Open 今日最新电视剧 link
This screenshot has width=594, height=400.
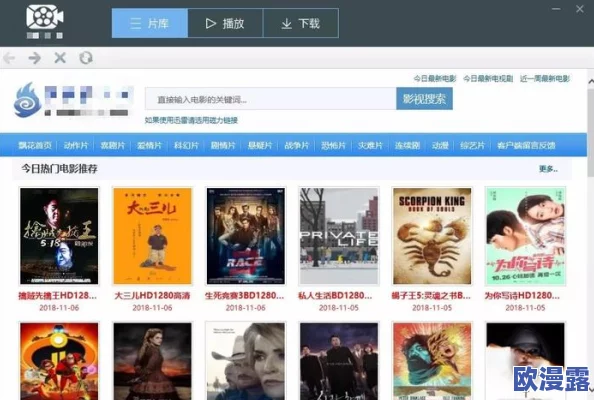click(x=488, y=78)
